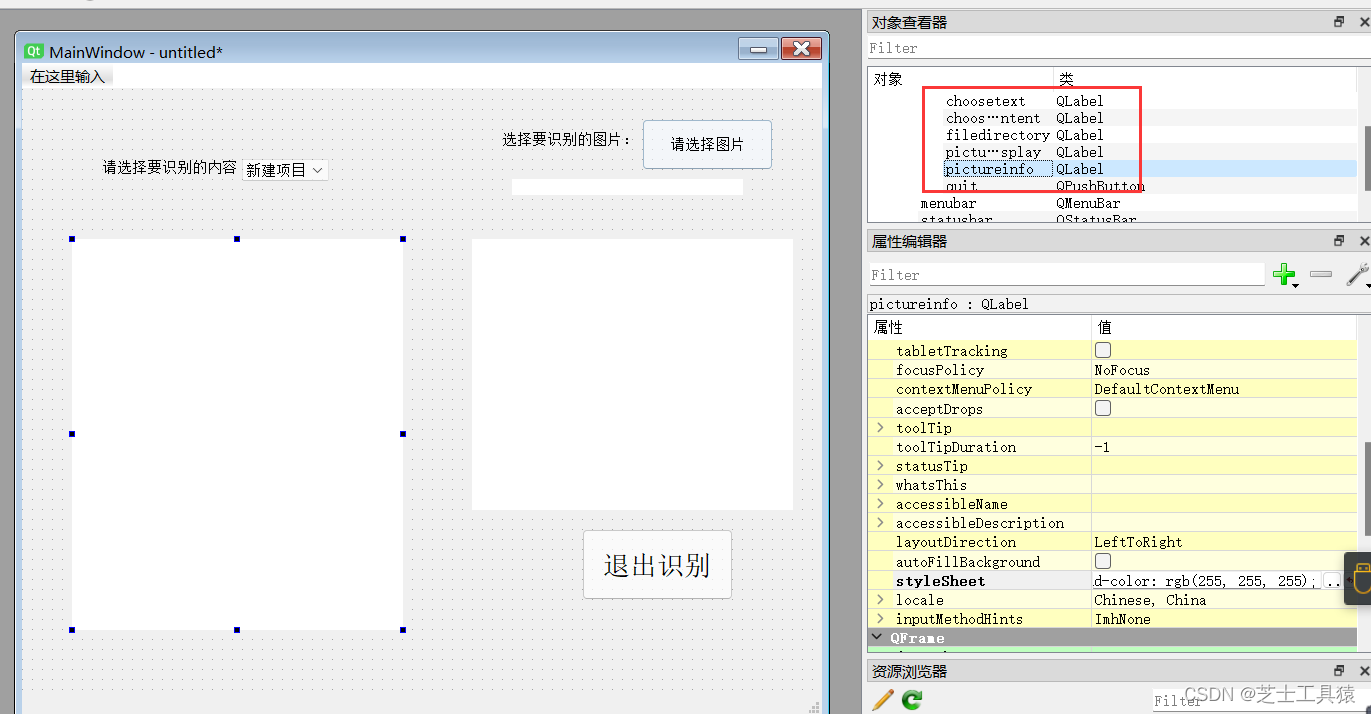Click the Filter field in 对象查看器
The width and height of the screenshot is (1371, 714).
click(1118, 48)
